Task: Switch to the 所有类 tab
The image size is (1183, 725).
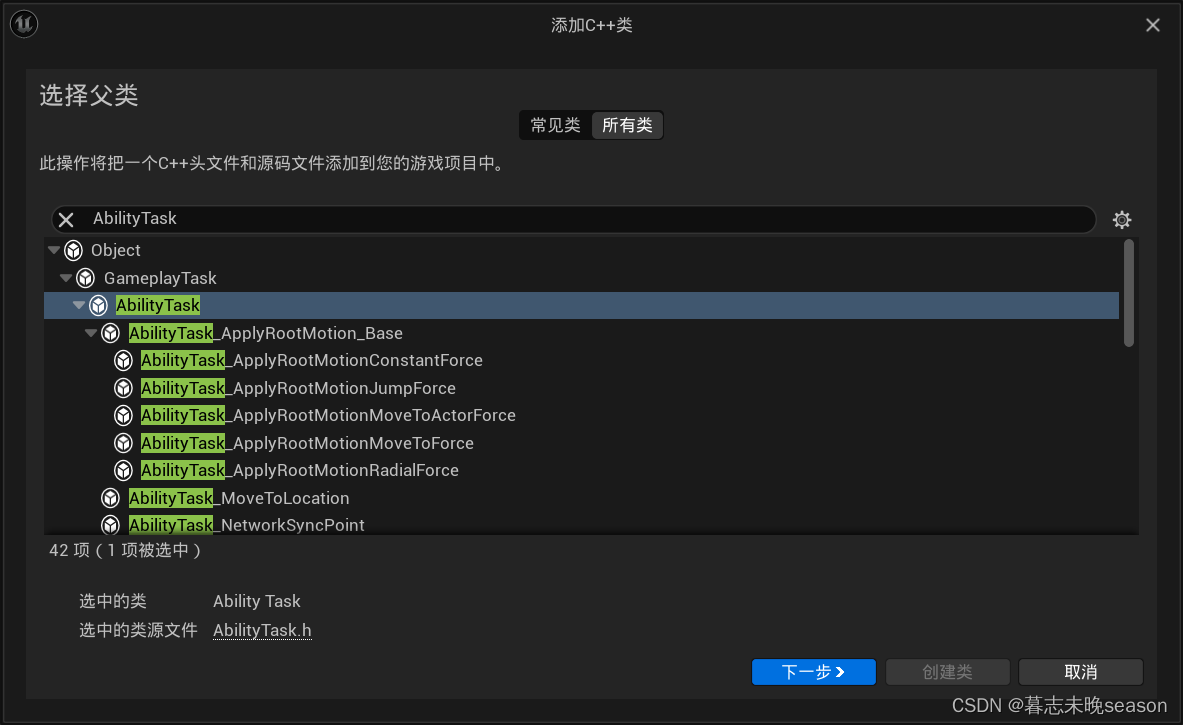Action: [x=627, y=125]
